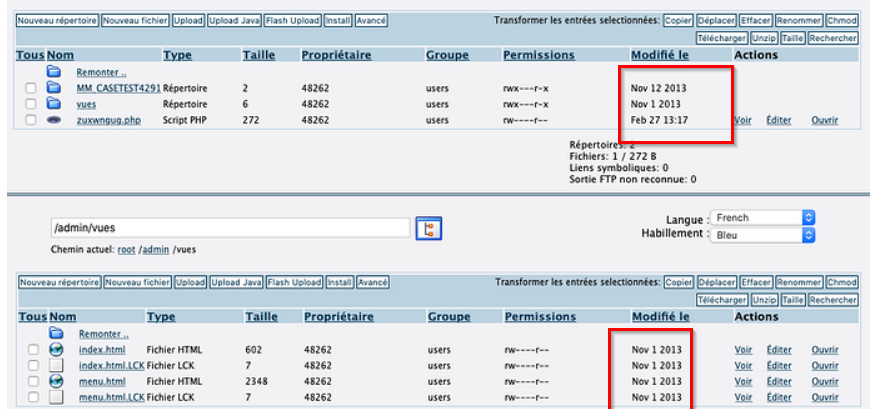The height and width of the screenshot is (409, 882).
Task: Click Ouvrir for the menu.html file
Action: click(x=825, y=382)
